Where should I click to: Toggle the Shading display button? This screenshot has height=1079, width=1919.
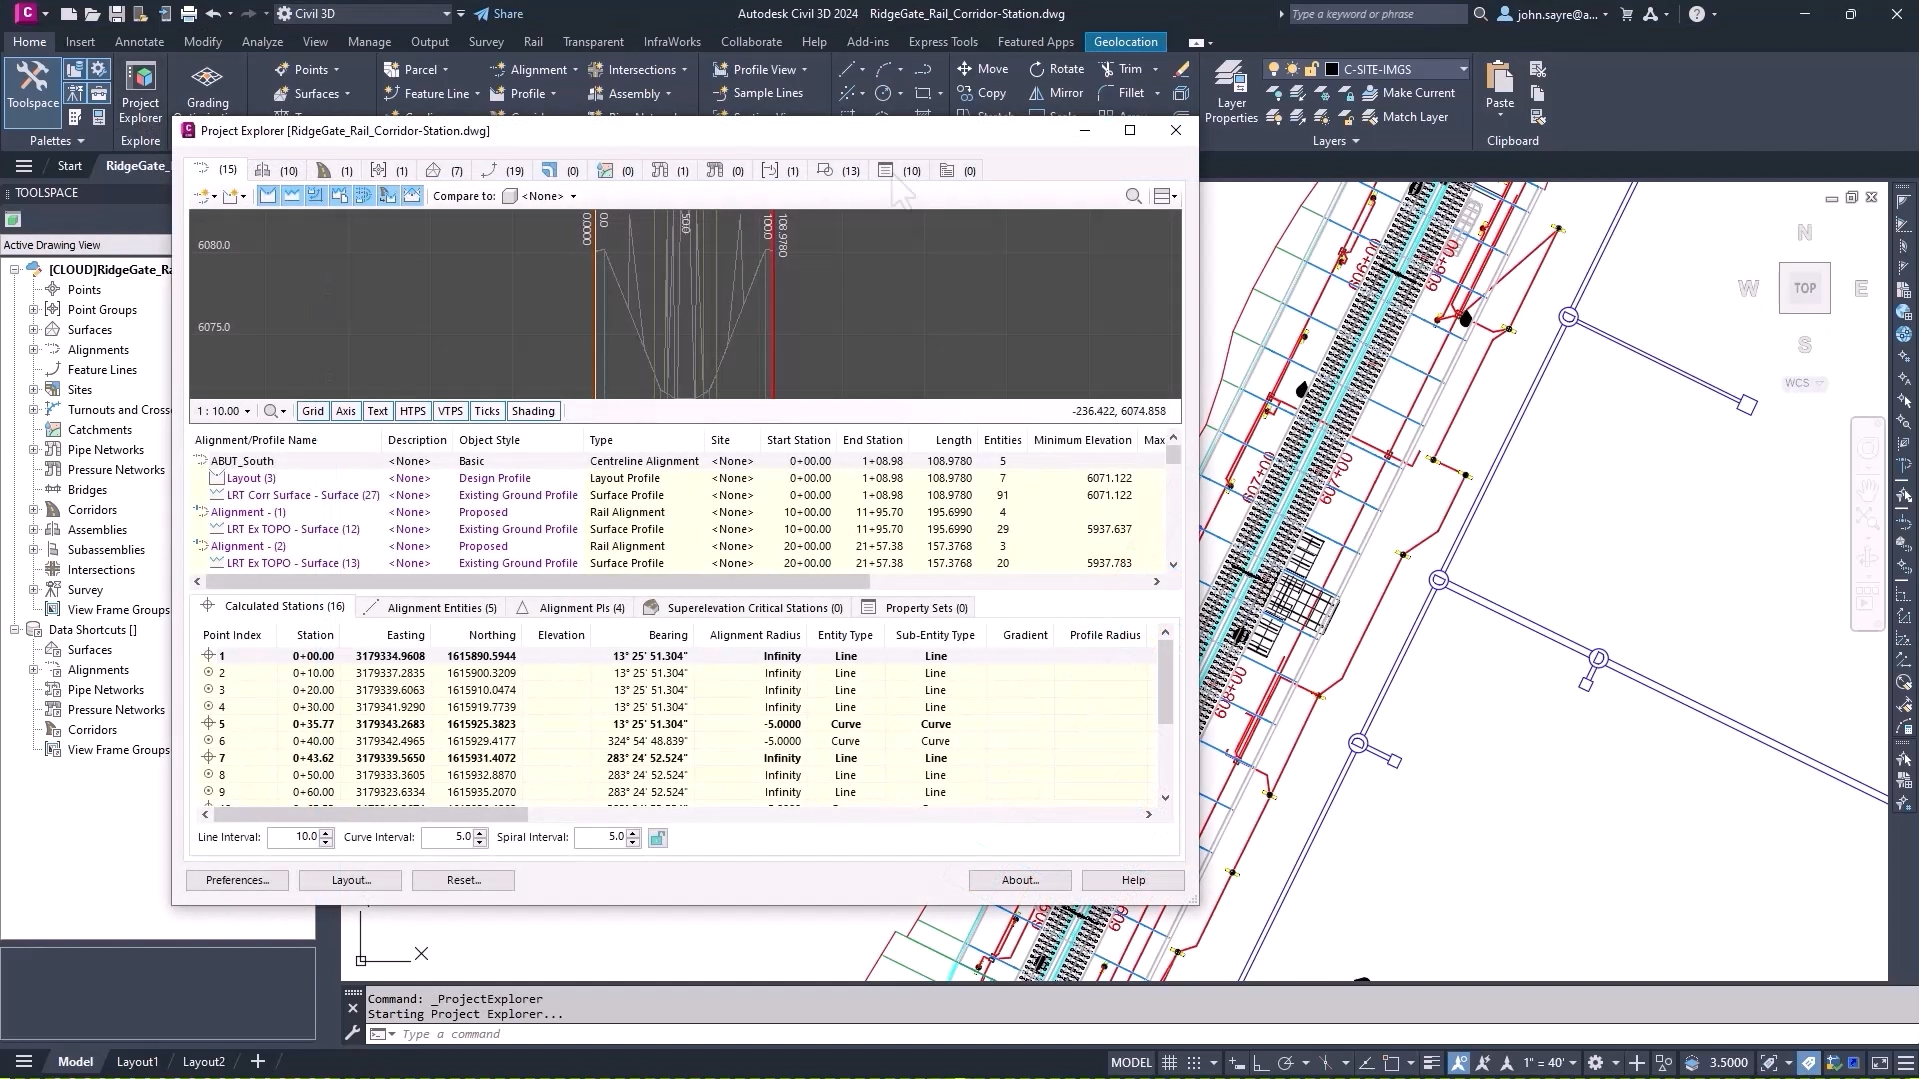point(533,411)
